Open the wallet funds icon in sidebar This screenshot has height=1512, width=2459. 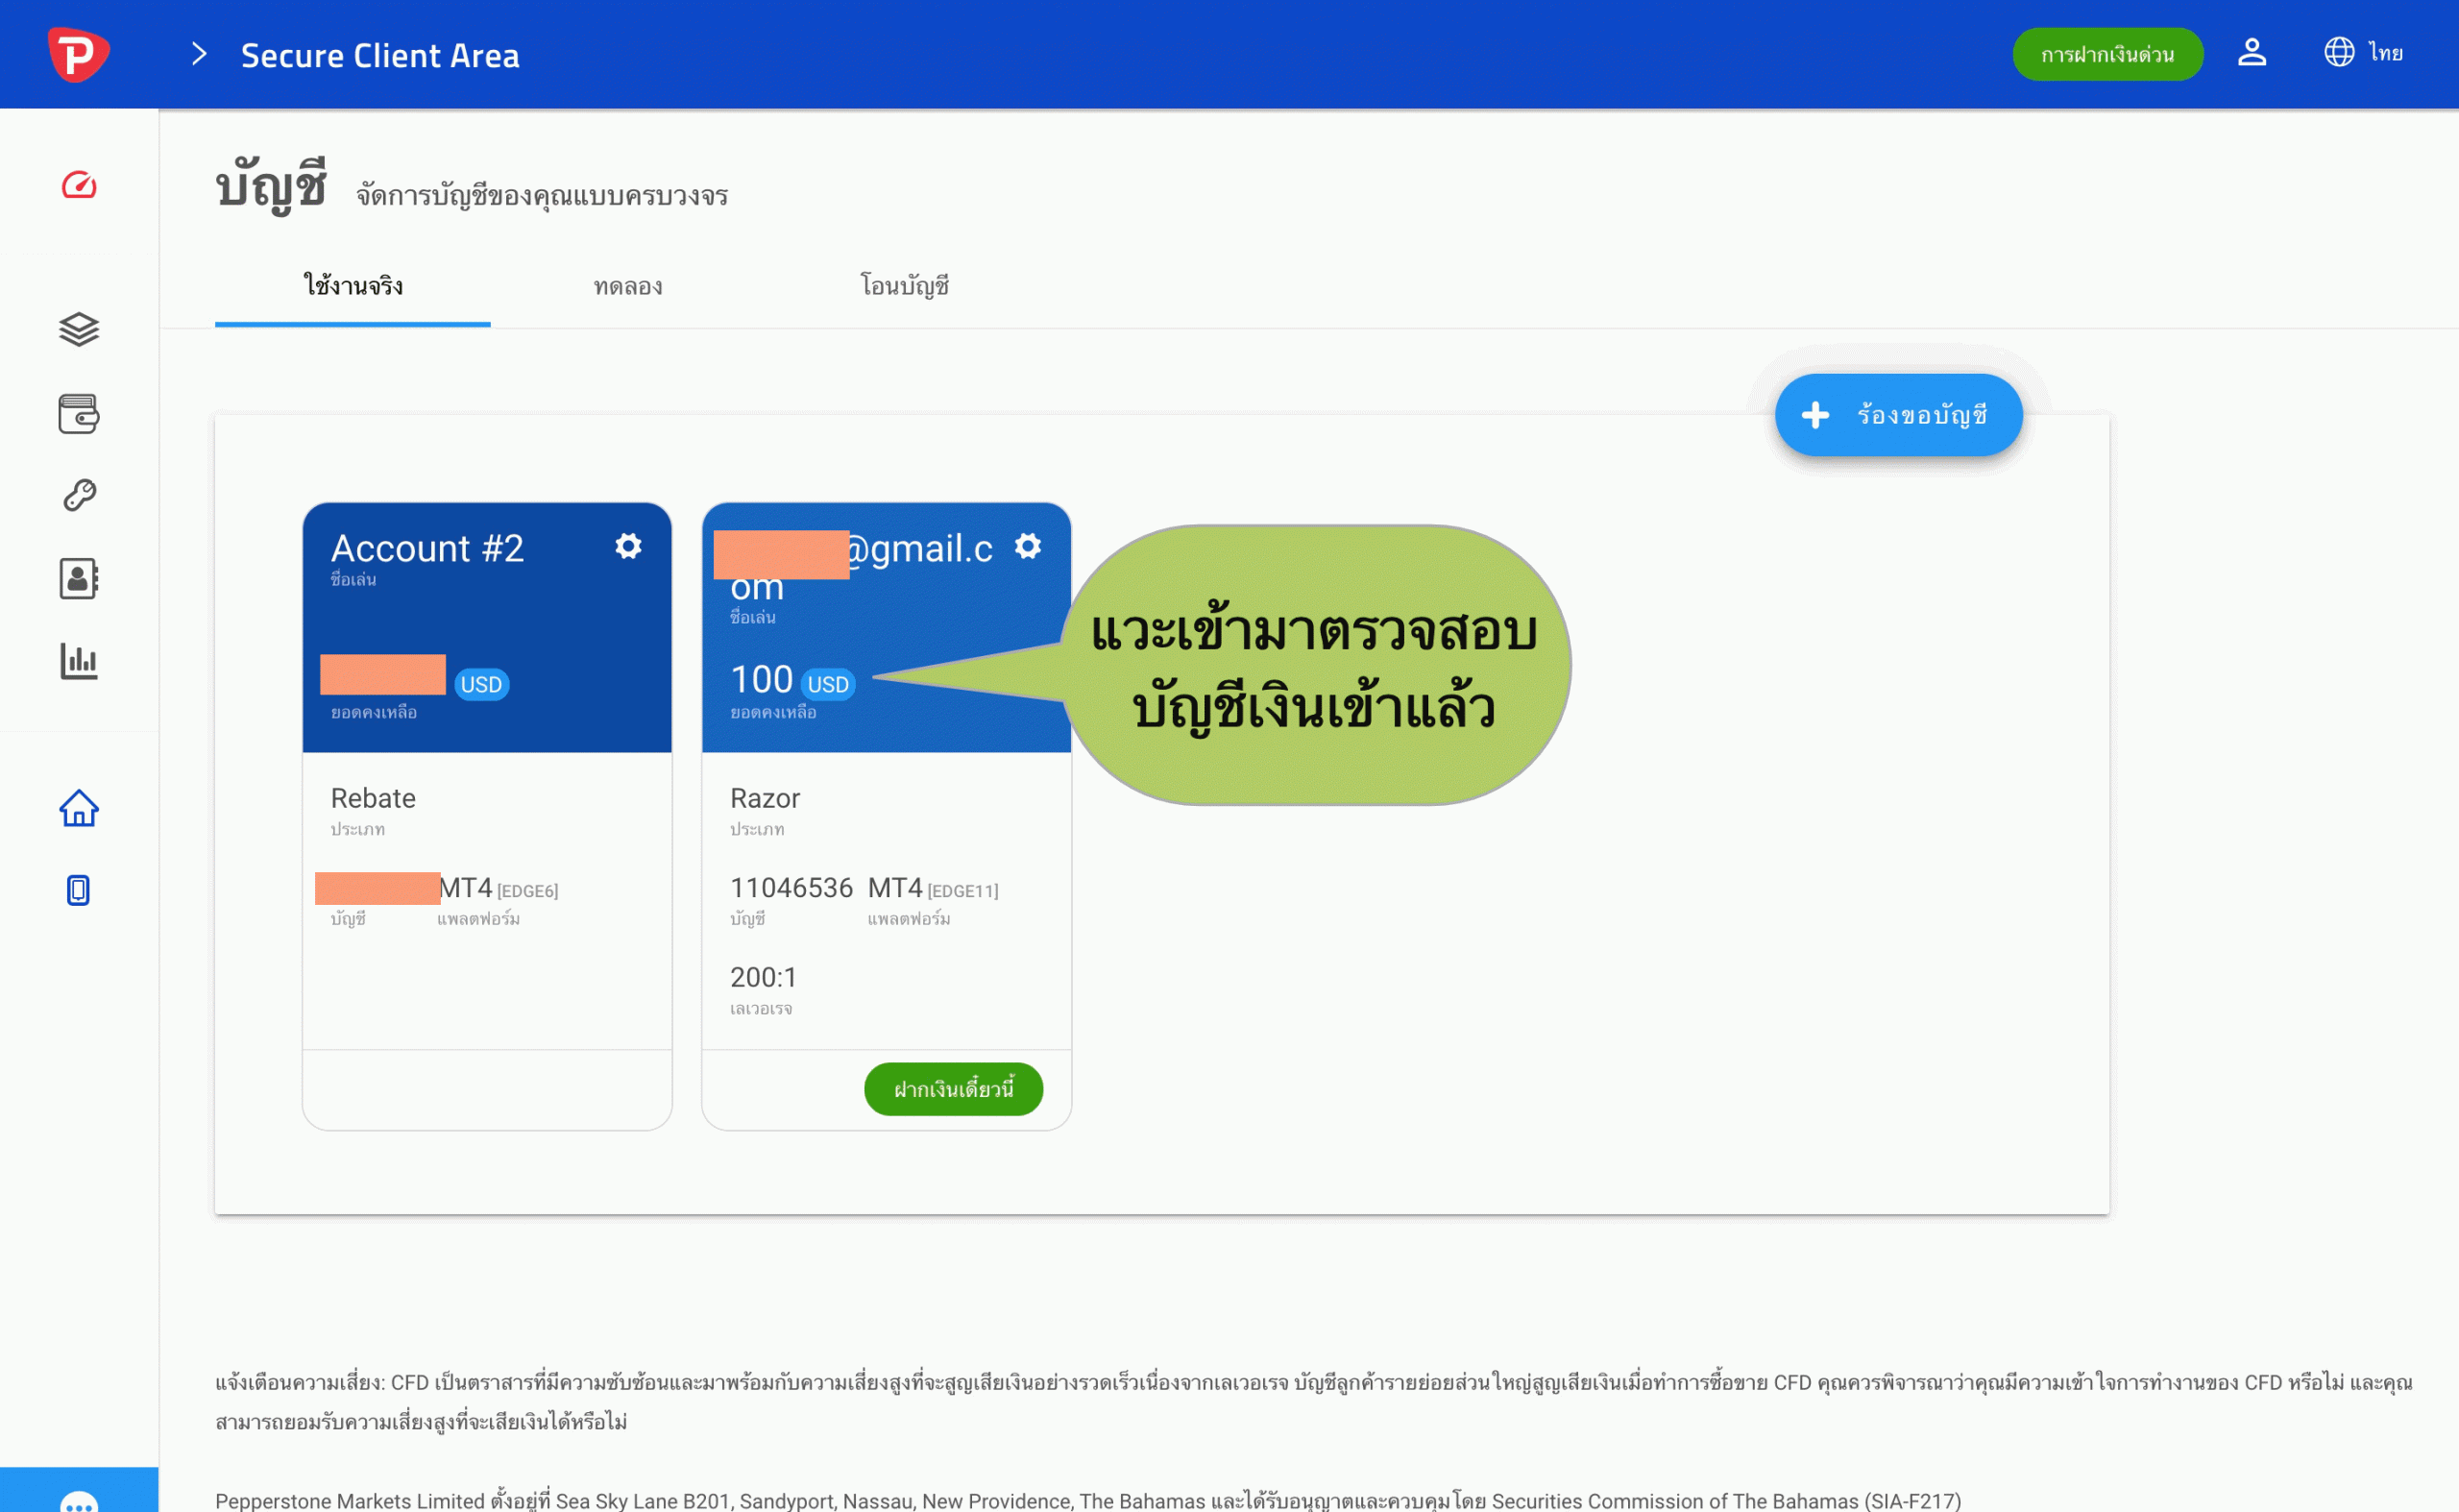point(79,413)
